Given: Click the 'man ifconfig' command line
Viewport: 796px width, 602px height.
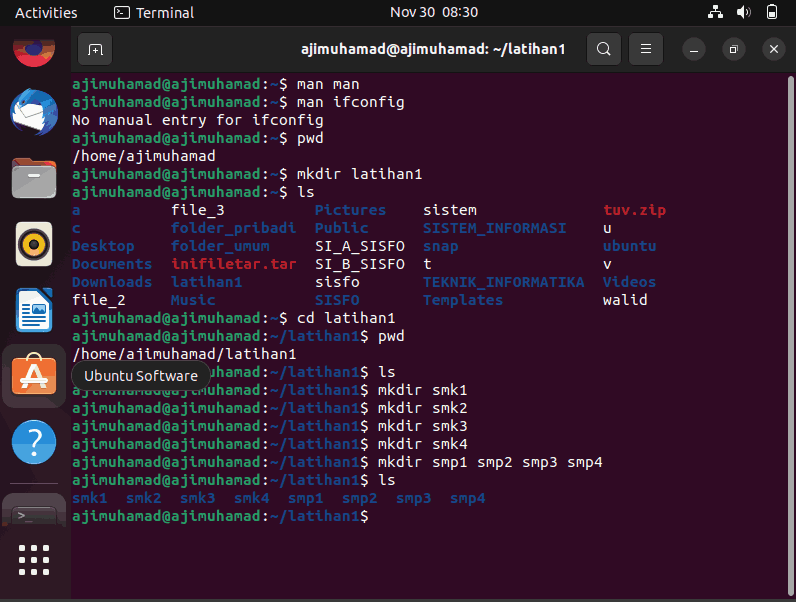Looking at the screenshot, I should point(351,102).
